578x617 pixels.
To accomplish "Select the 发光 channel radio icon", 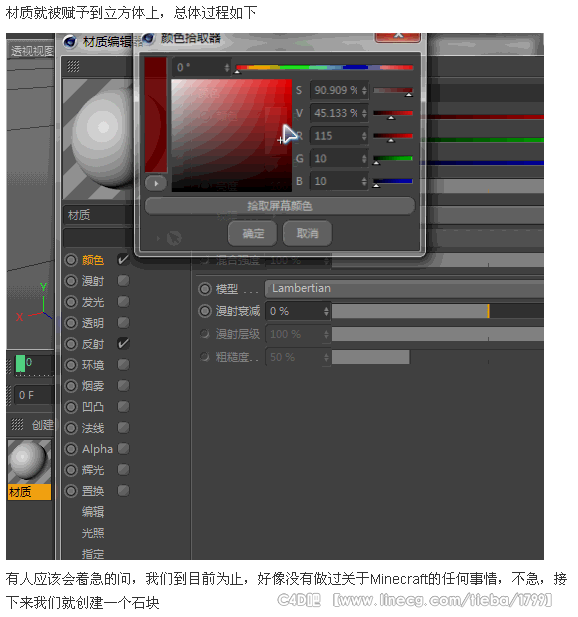I will [x=71, y=302].
